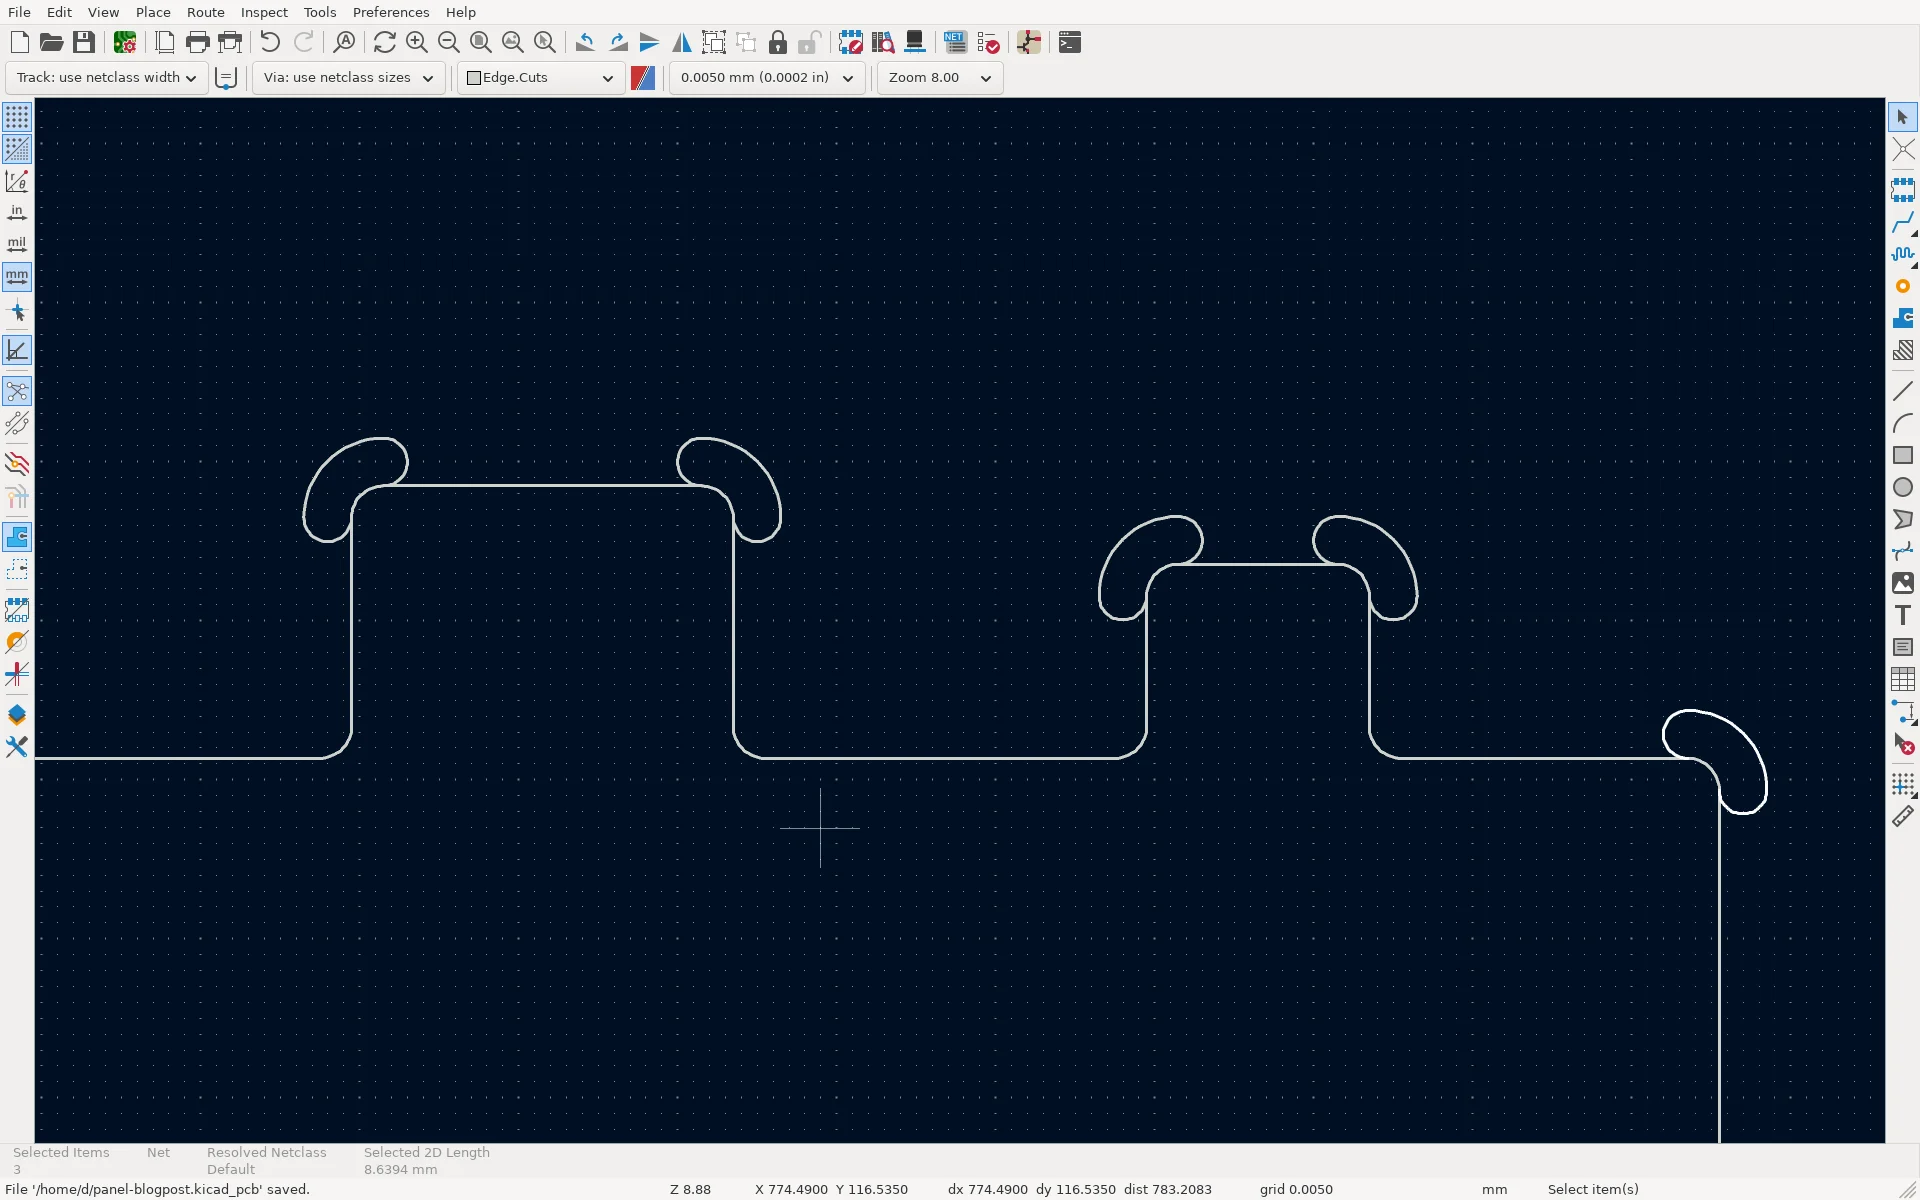Show the appearance layers manager
Viewport: 1920px width, 1200px height.
[x=17, y=715]
